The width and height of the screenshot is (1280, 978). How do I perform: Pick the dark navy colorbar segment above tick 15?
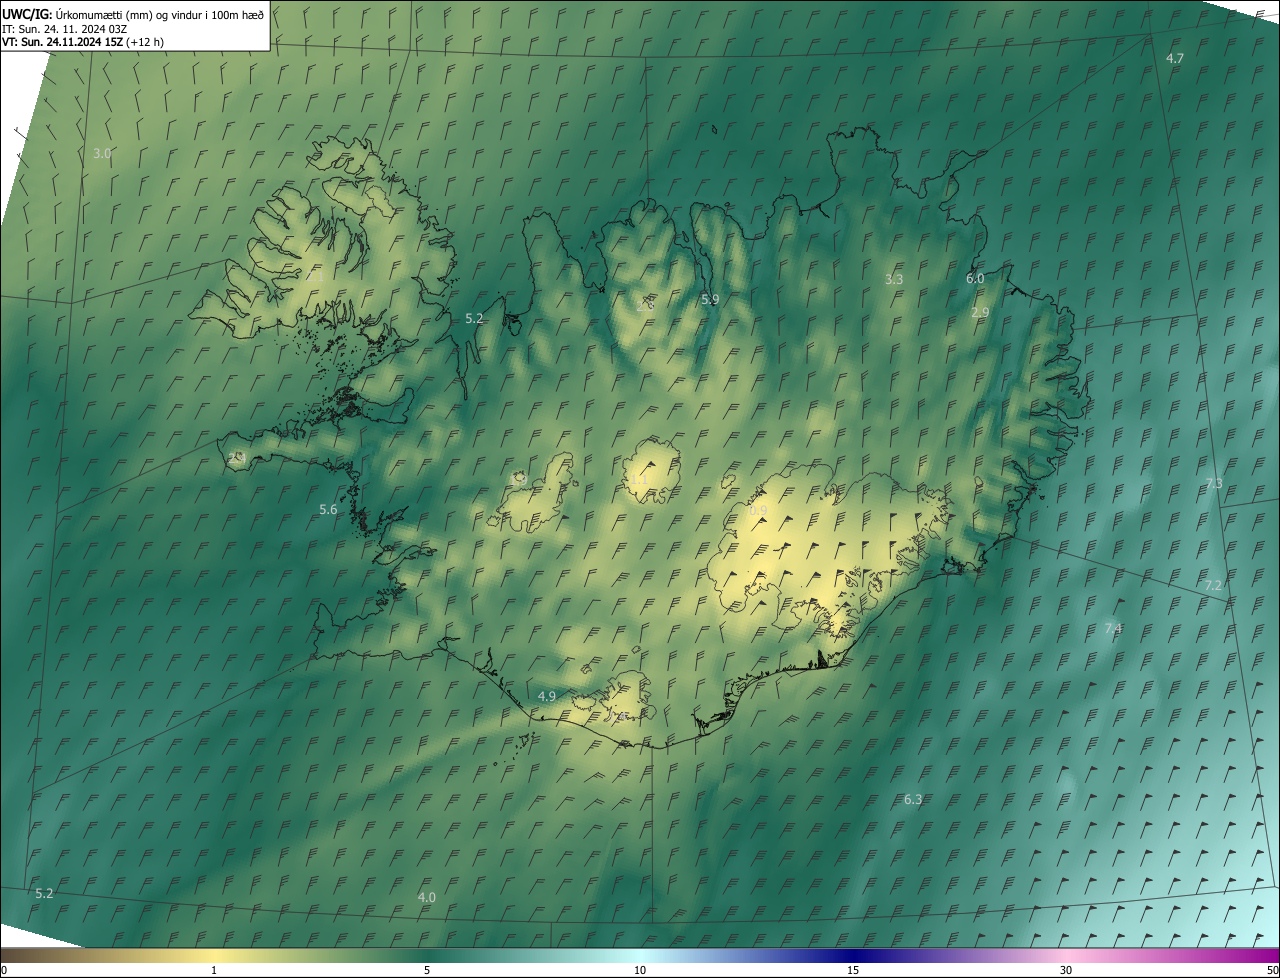853,956
